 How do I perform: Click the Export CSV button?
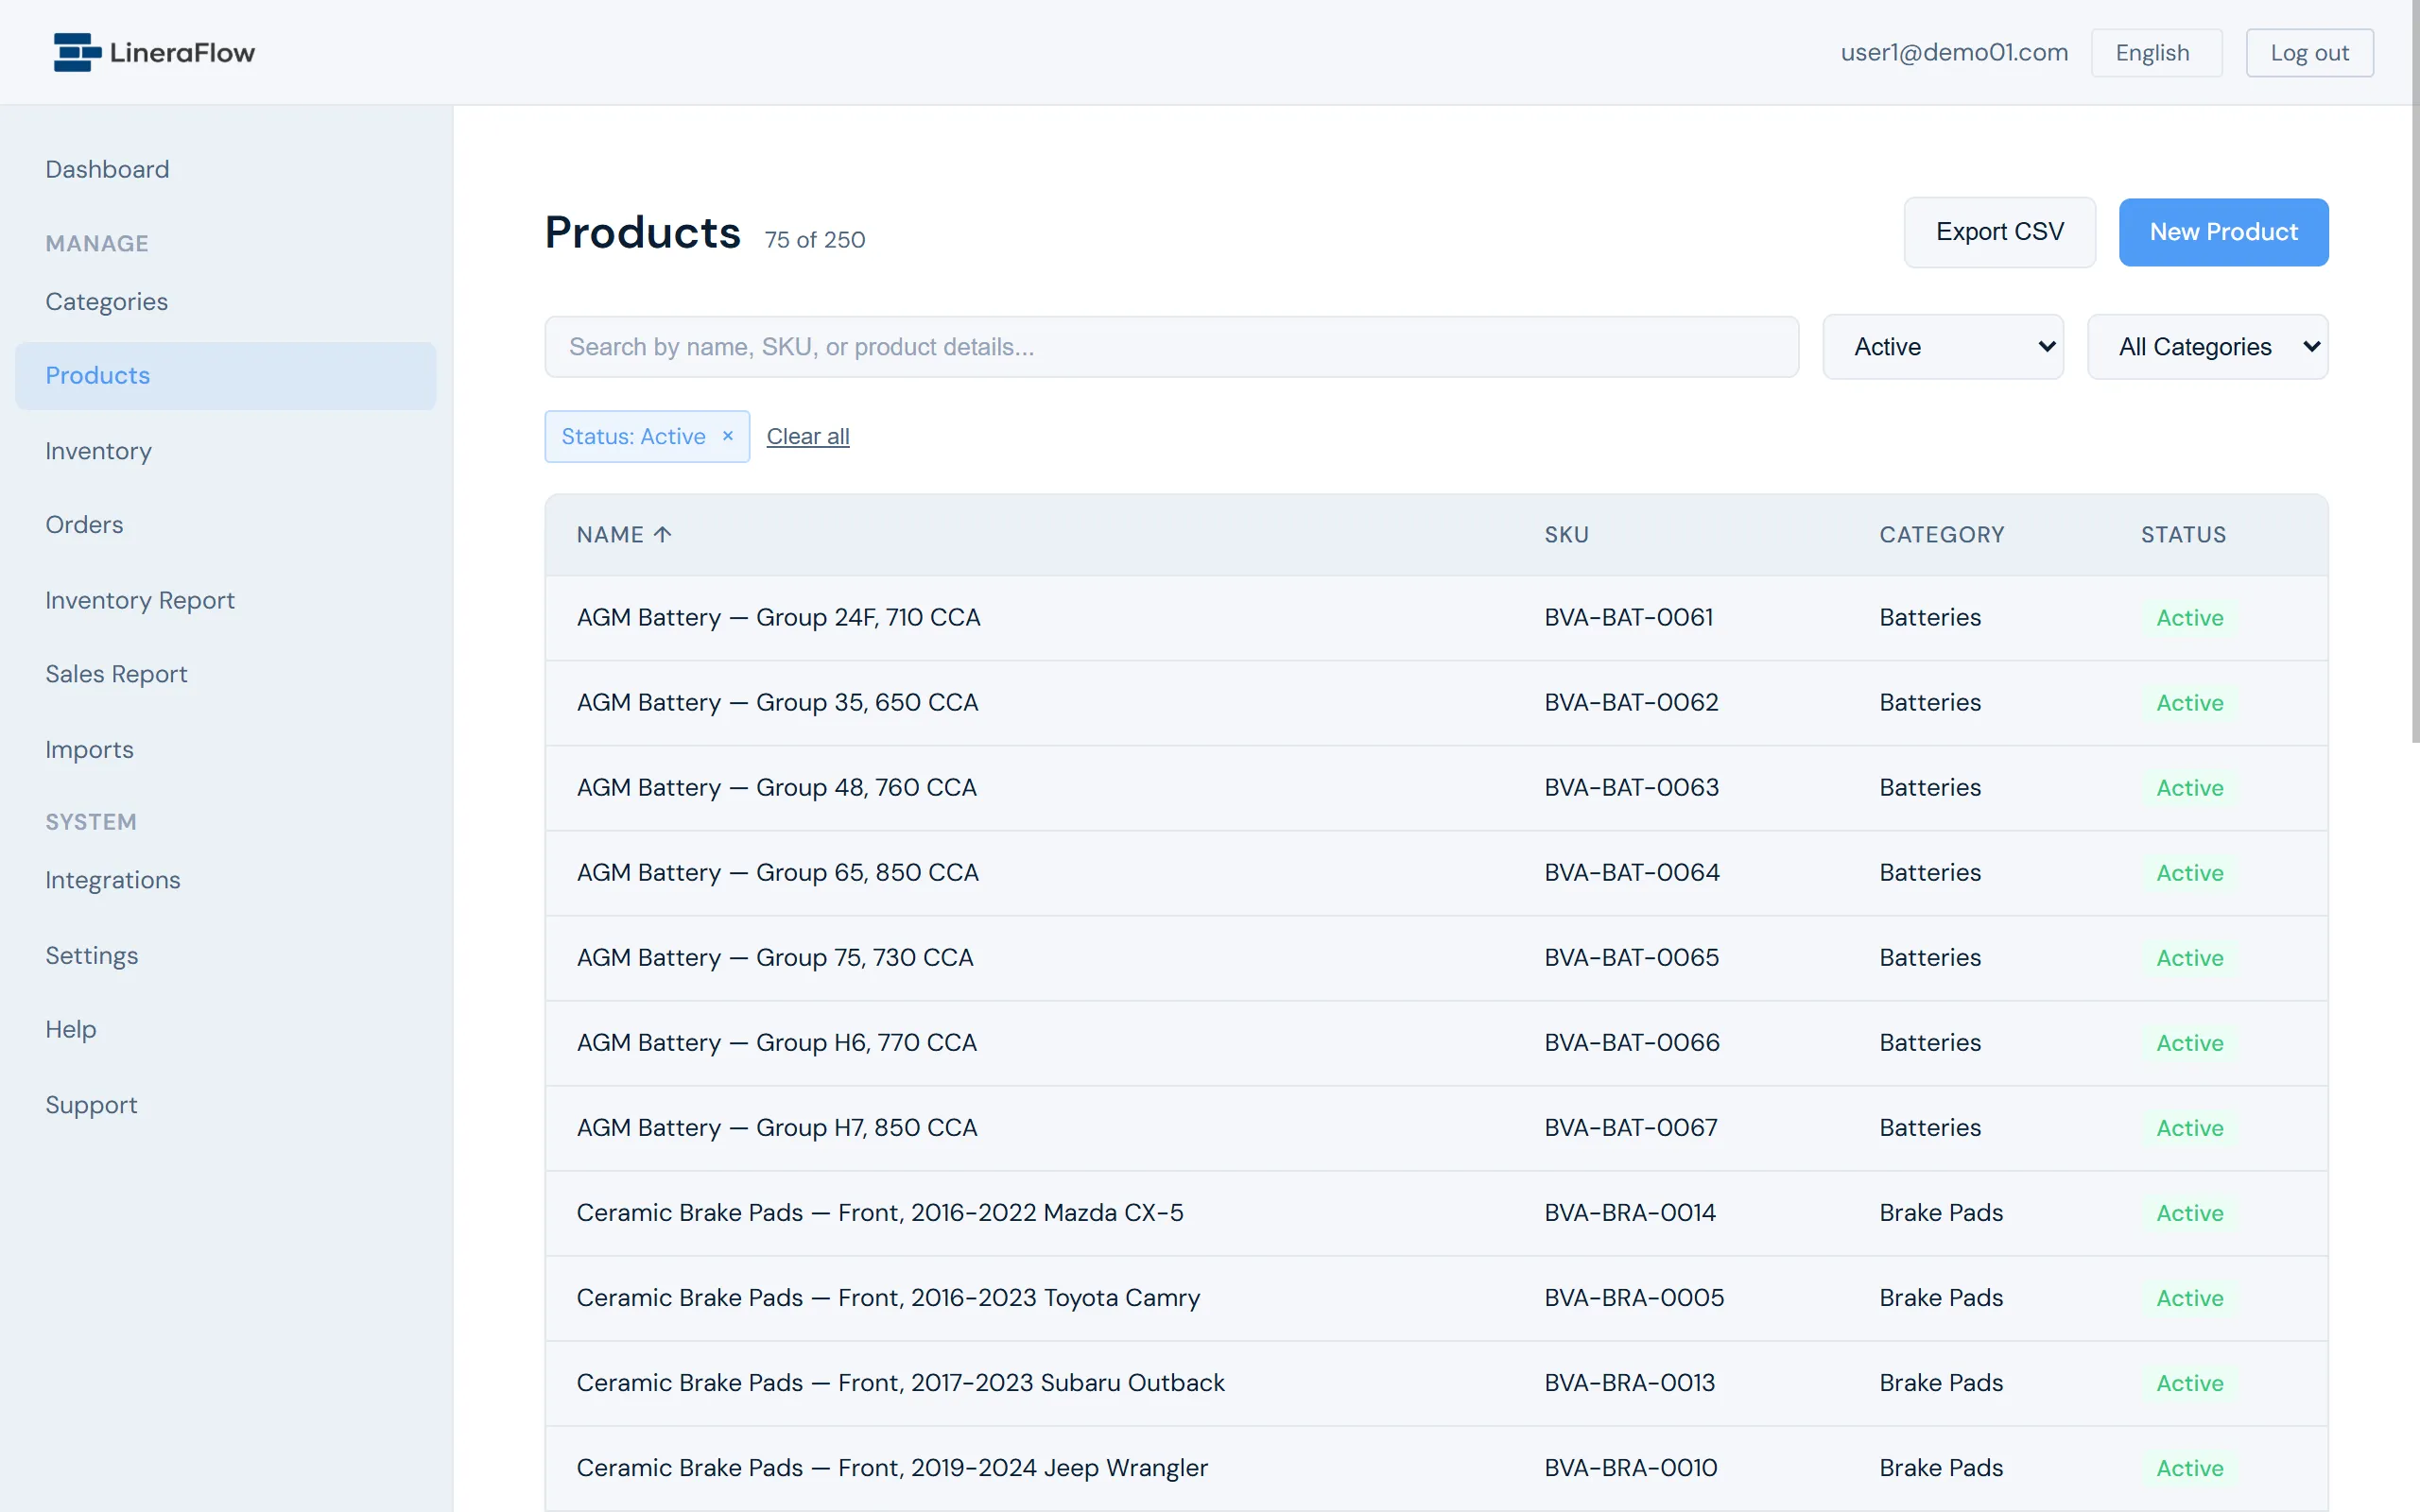pyautogui.click(x=1999, y=232)
